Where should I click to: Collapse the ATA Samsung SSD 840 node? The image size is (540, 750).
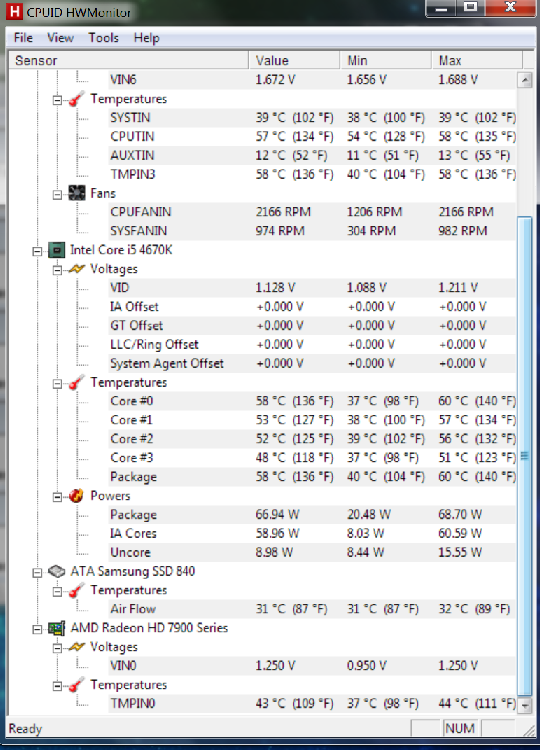[x=37, y=573]
